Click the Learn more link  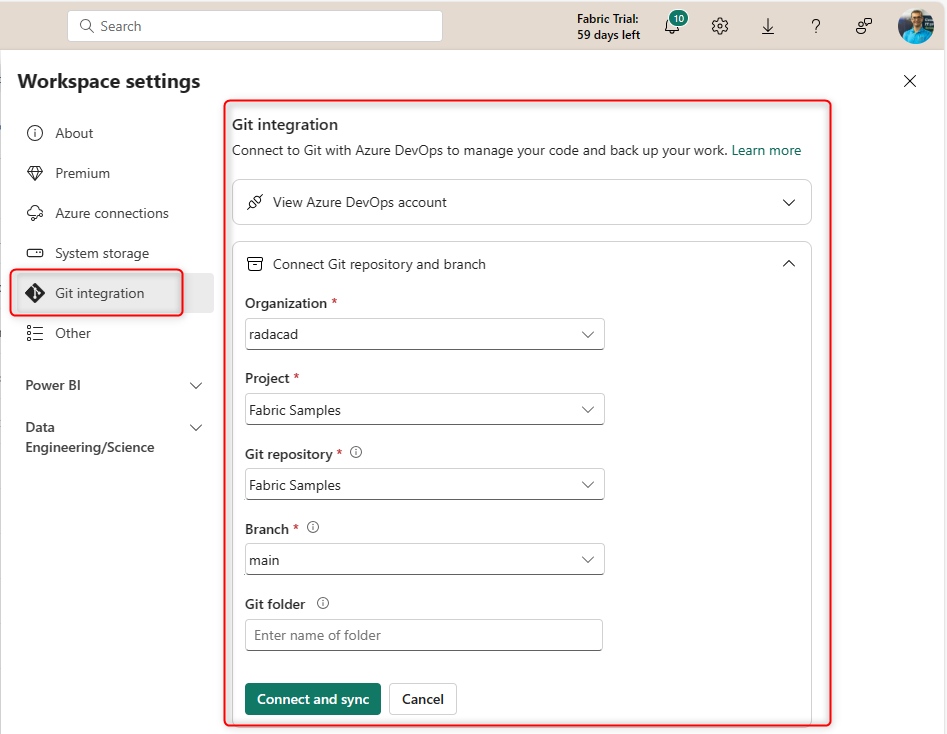[766, 151]
